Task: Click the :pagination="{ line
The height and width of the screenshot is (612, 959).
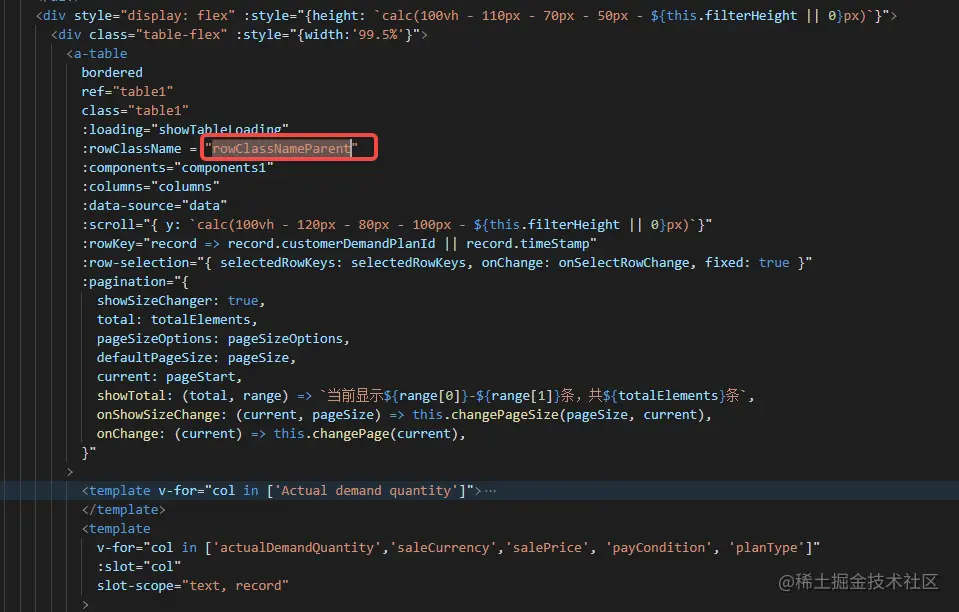Action: 135,281
